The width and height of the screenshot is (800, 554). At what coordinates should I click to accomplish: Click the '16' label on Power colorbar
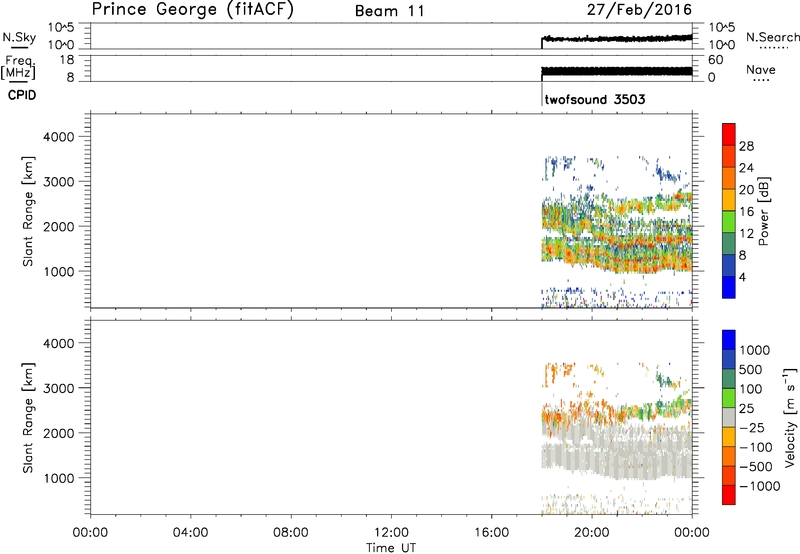pos(746,212)
